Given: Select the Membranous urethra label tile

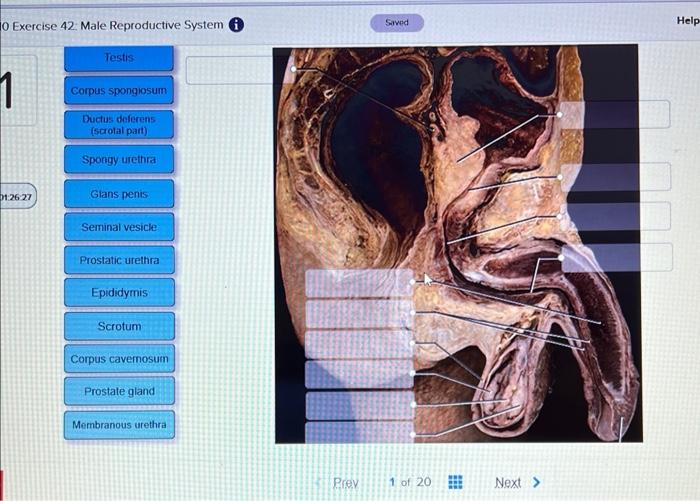Looking at the screenshot, I should [x=120, y=425].
